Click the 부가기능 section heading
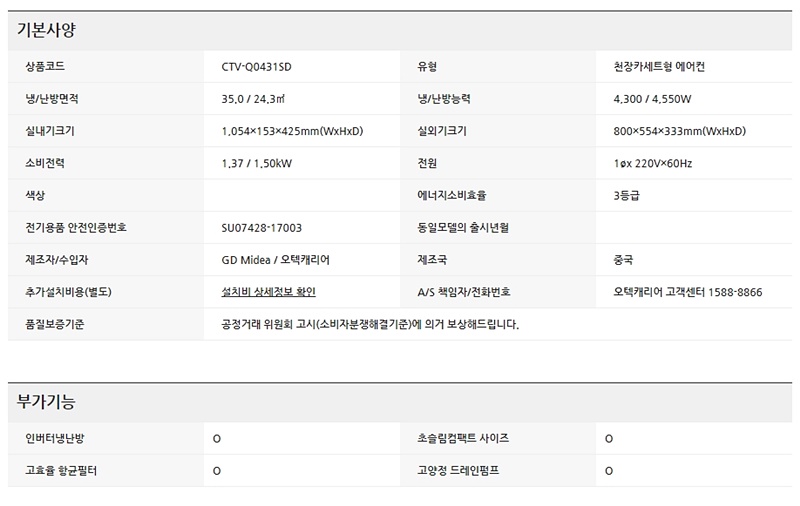 click(46, 402)
